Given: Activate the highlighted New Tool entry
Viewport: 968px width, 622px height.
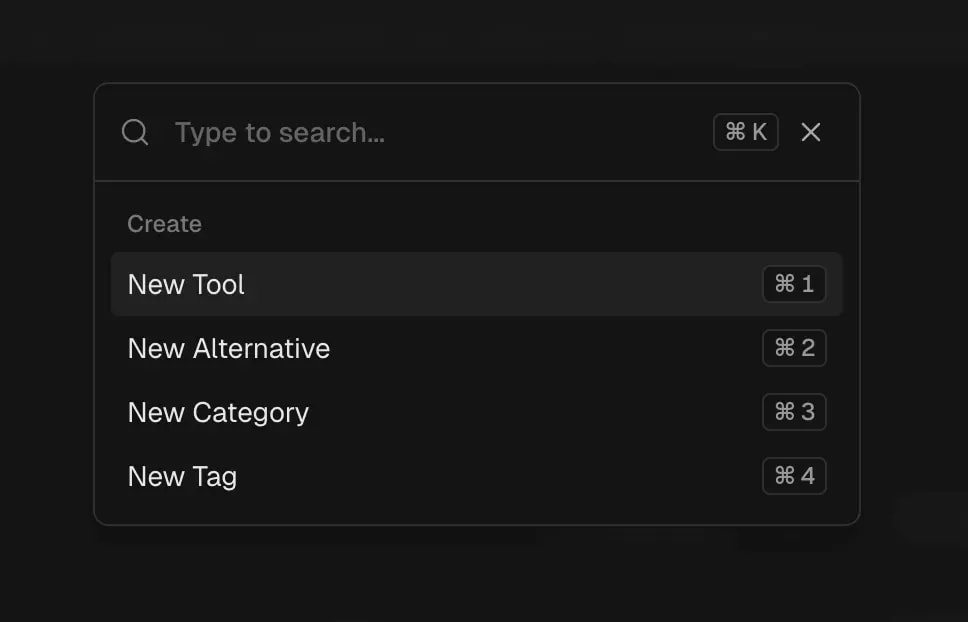Looking at the screenshot, I should [x=186, y=284].
